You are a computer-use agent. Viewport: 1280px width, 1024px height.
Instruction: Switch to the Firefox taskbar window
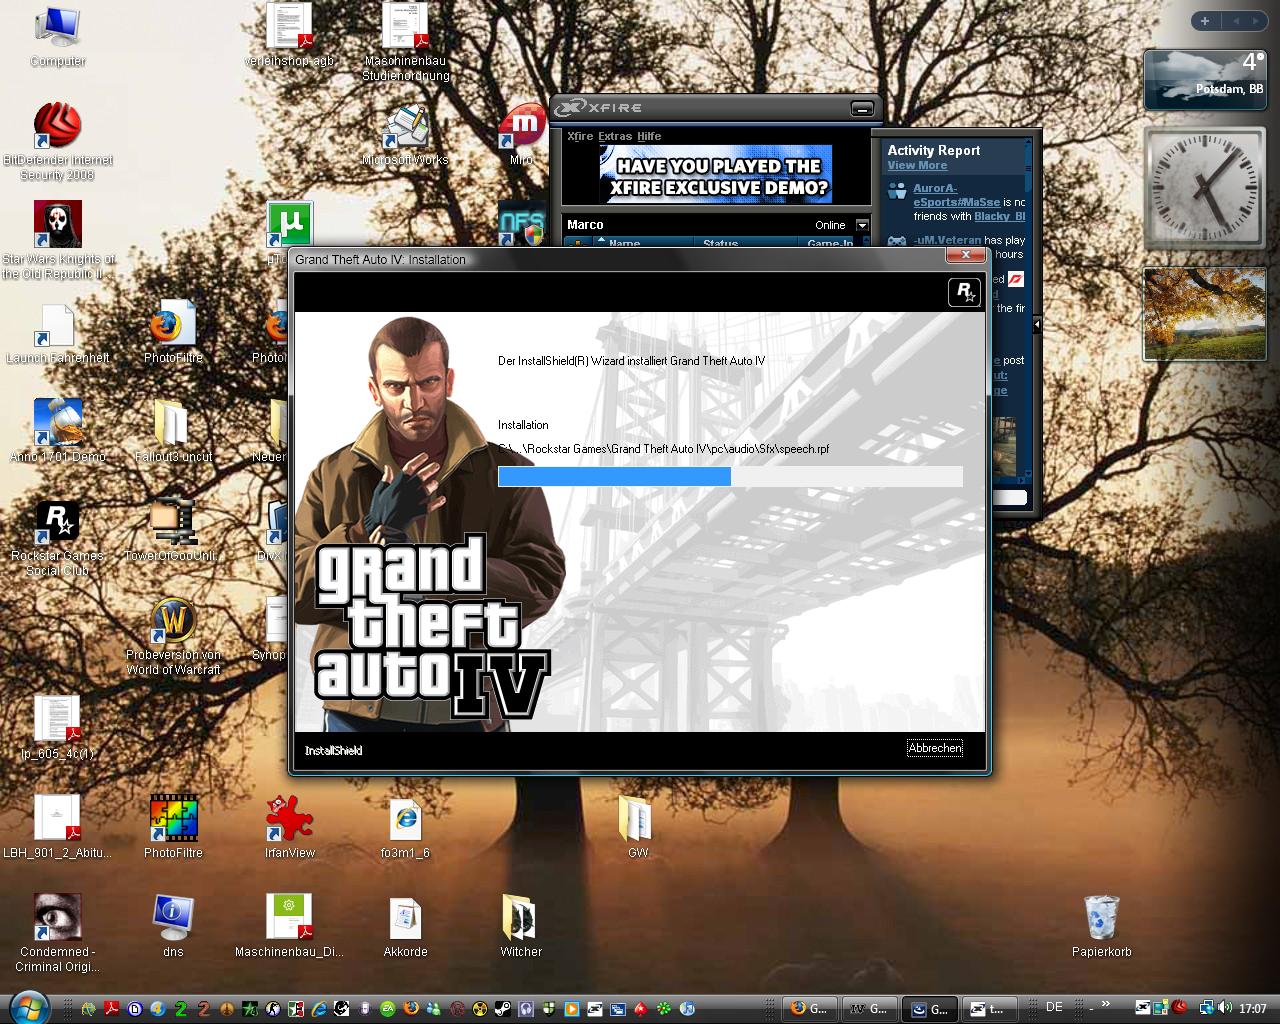tap(810, 1008)
